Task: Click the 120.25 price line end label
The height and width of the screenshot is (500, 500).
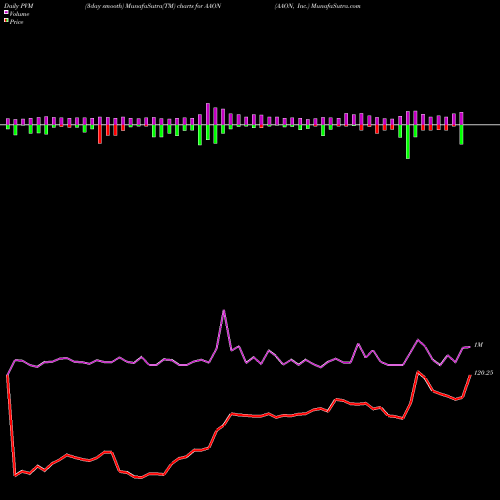Action: point(483,373)
